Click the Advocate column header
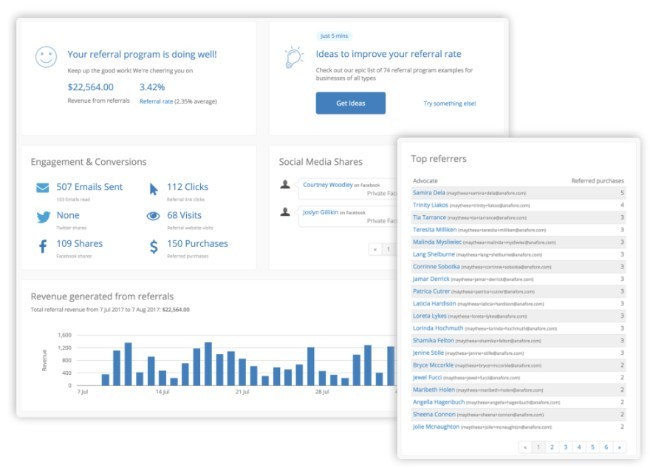 coord(425,181)
